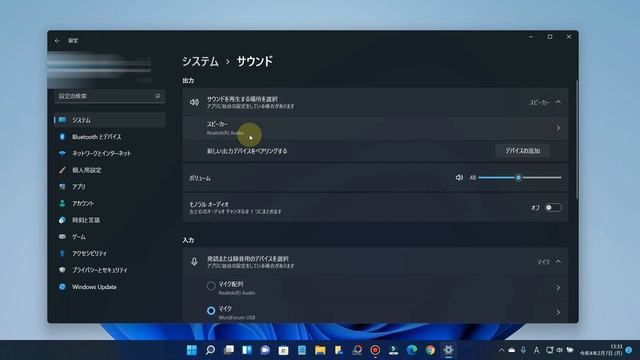Click the Settings gear on the taskbar
The image size is (640, 360).
[x=449, y=350]
